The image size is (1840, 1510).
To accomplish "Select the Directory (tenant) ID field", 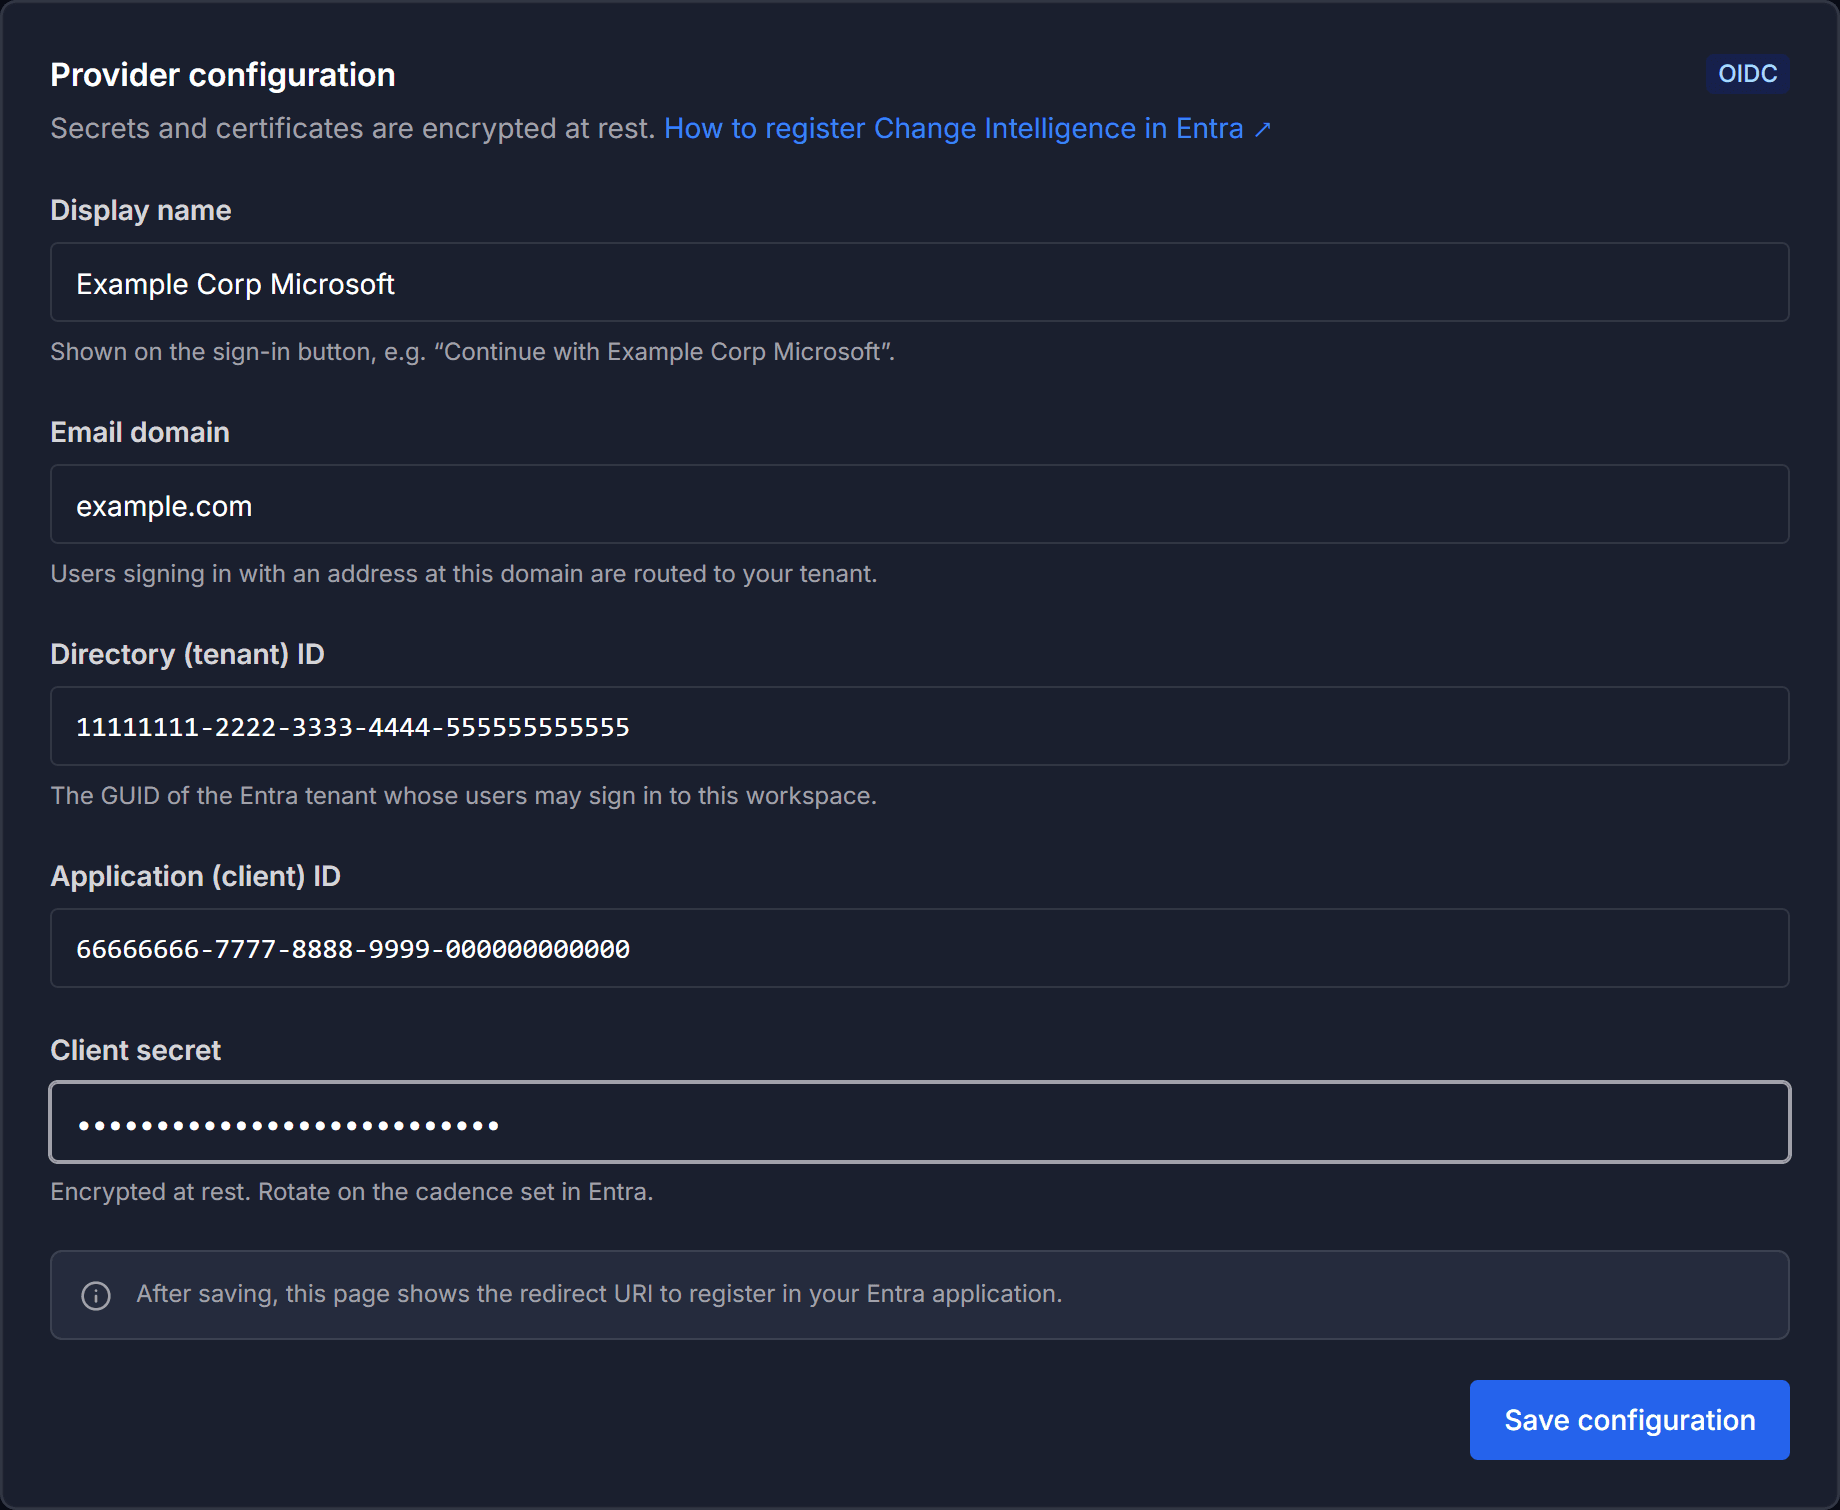I will pos(919,726).
